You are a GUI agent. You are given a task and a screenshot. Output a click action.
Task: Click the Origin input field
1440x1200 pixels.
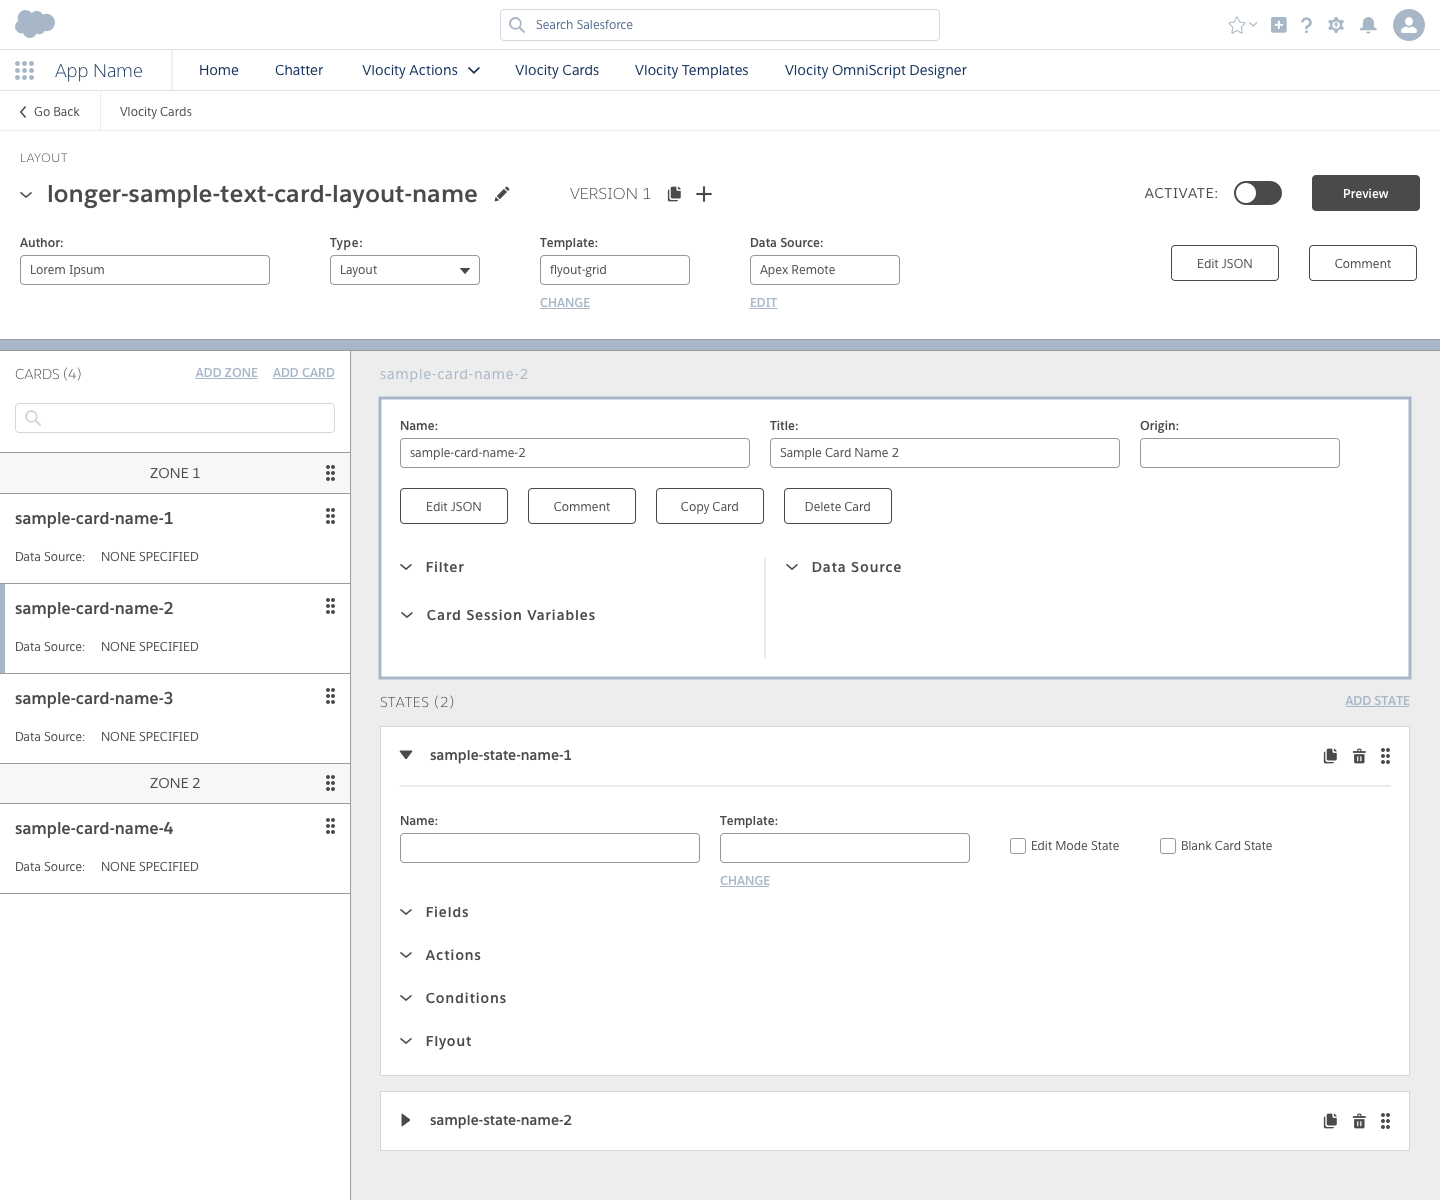pos(1240,453)
